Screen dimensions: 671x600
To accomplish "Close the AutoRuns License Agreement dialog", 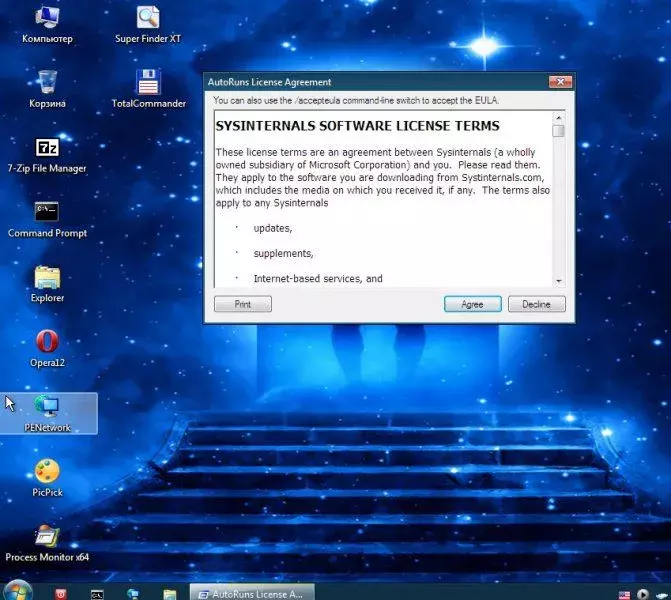I will [560, 81].
